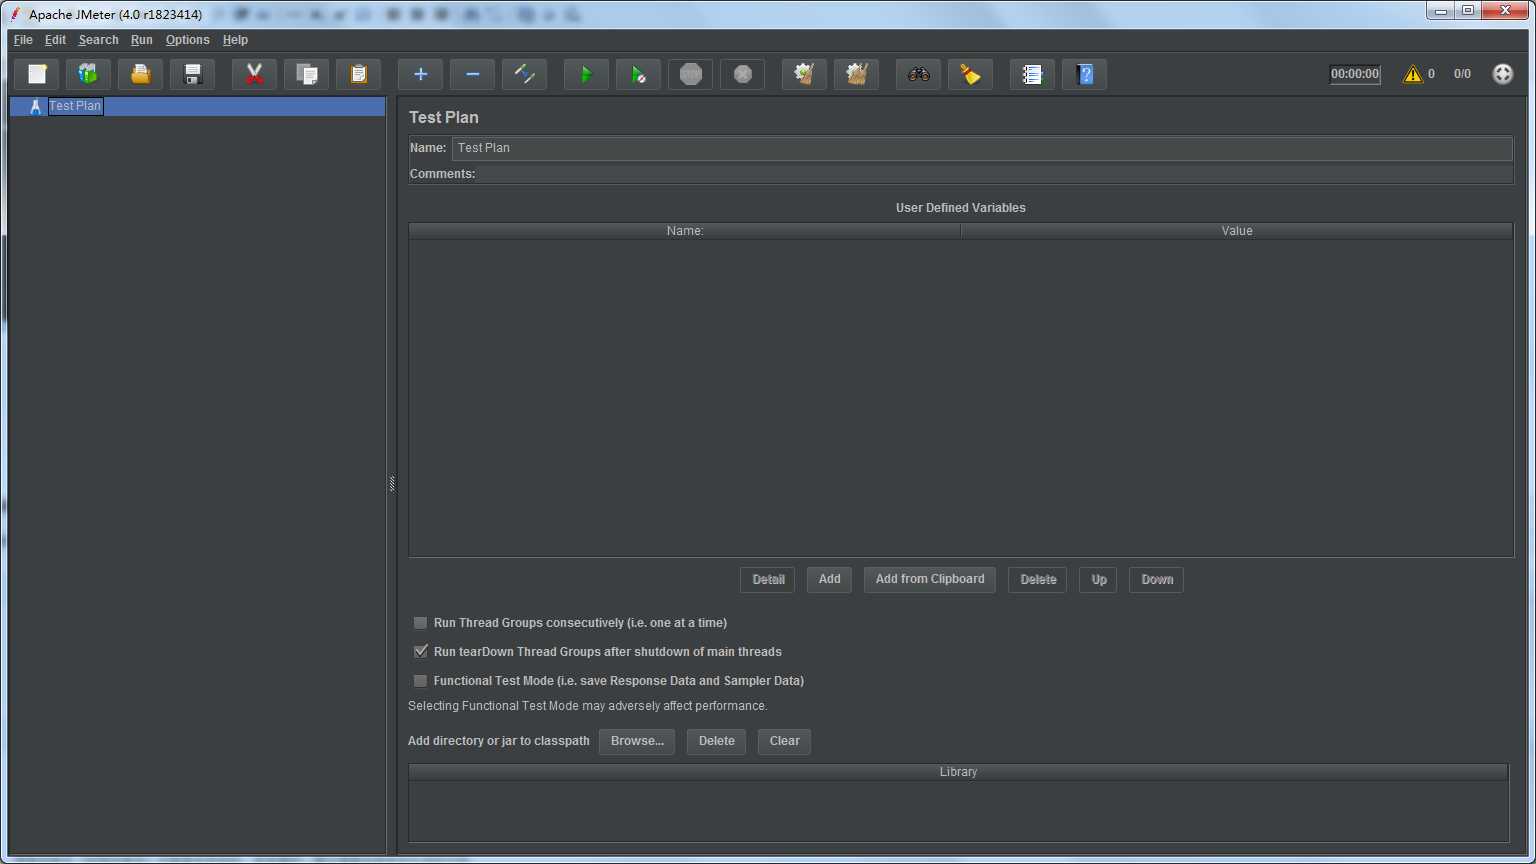Open the Edit menu

tap(55, 40)
